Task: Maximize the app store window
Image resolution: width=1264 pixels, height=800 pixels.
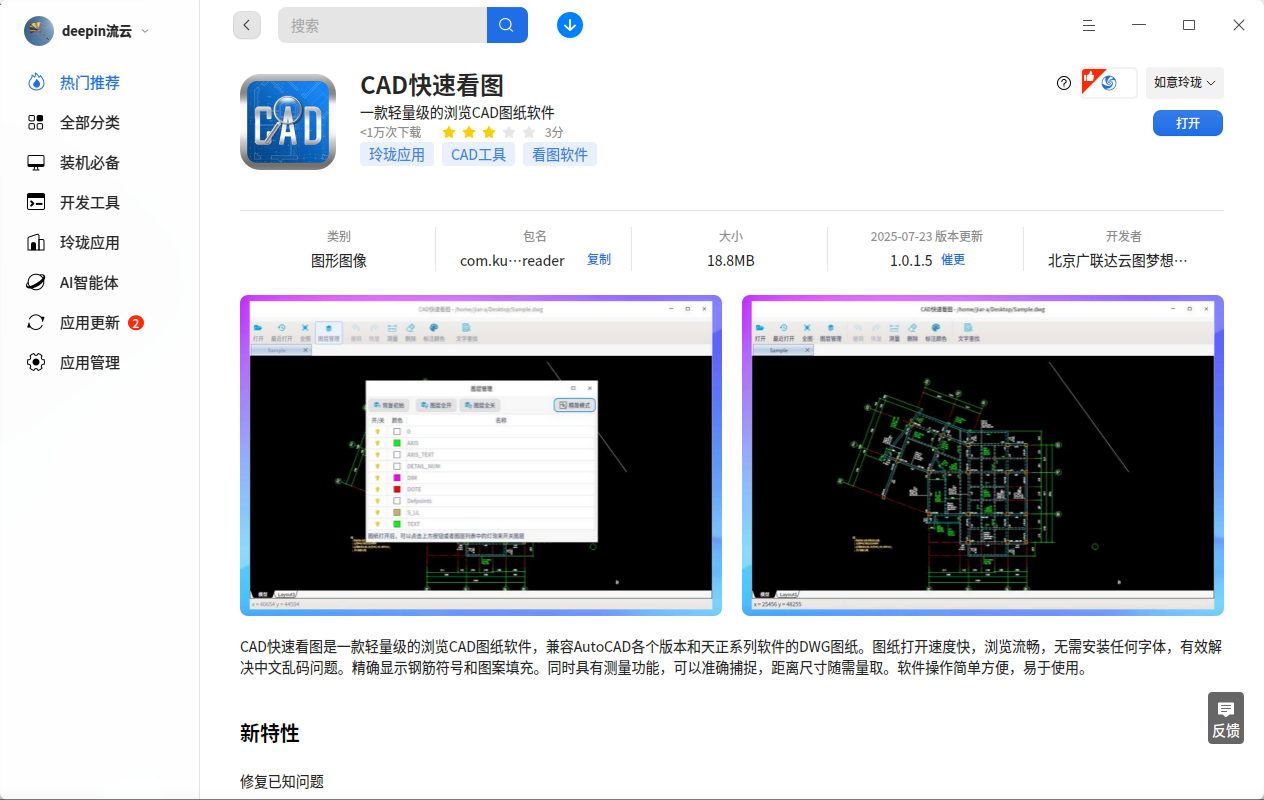Action: 1189,25
